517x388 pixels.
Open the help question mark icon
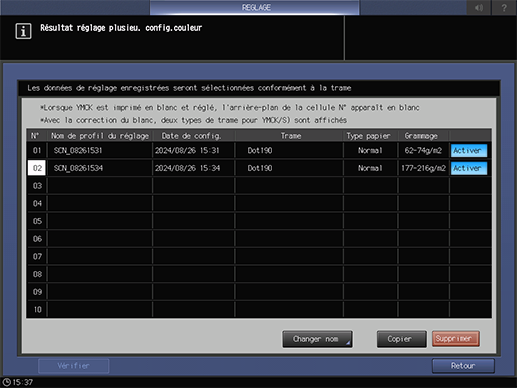coord(504,7)
